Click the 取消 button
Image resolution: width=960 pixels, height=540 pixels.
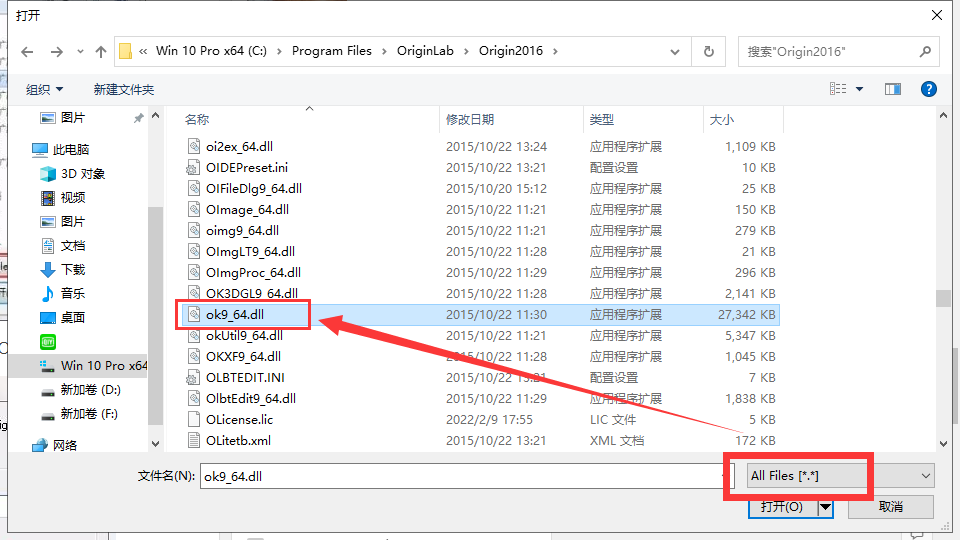pos(891,507)
